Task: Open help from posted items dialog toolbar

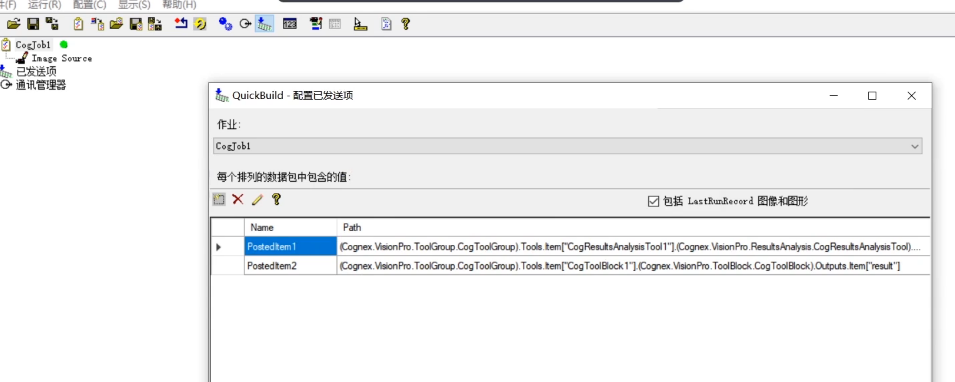Action: [276, 199]
